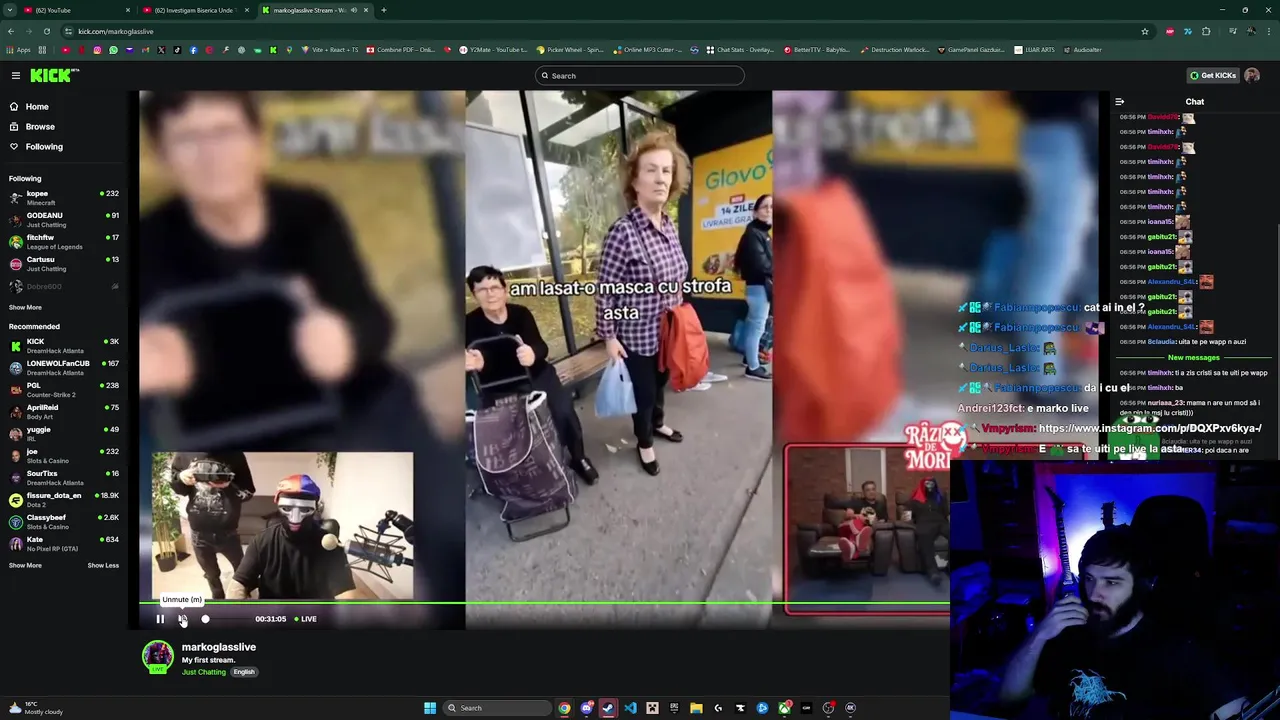The image size is (1280, 720).
Task: Open yuggie IRL channel
Action: 64,434
